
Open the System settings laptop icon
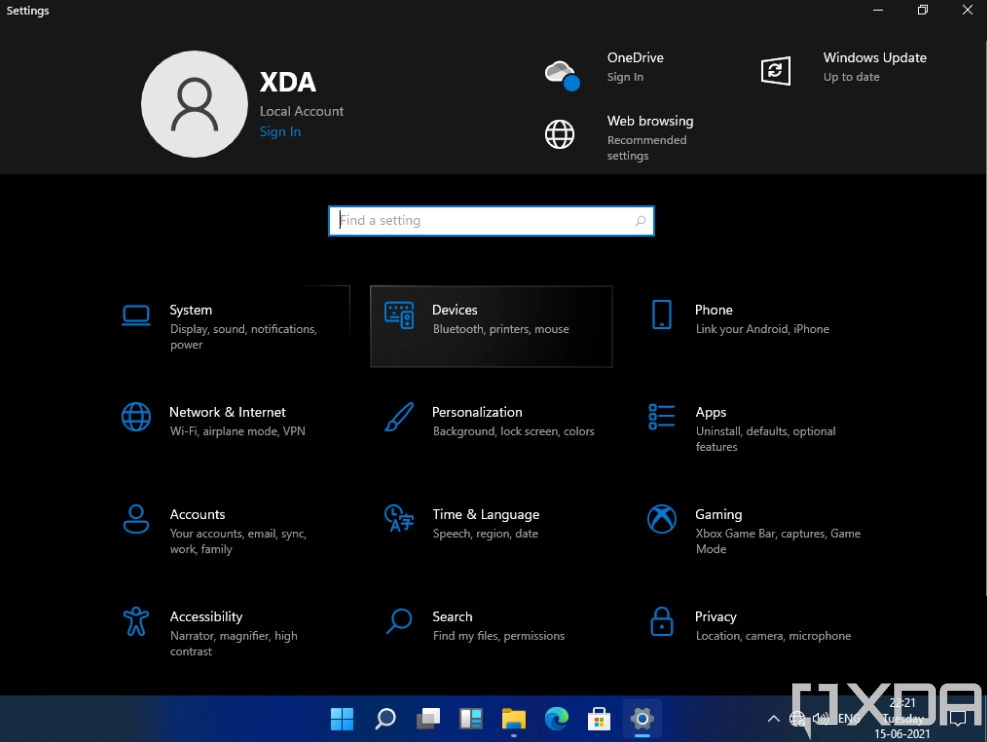point(136,315)
